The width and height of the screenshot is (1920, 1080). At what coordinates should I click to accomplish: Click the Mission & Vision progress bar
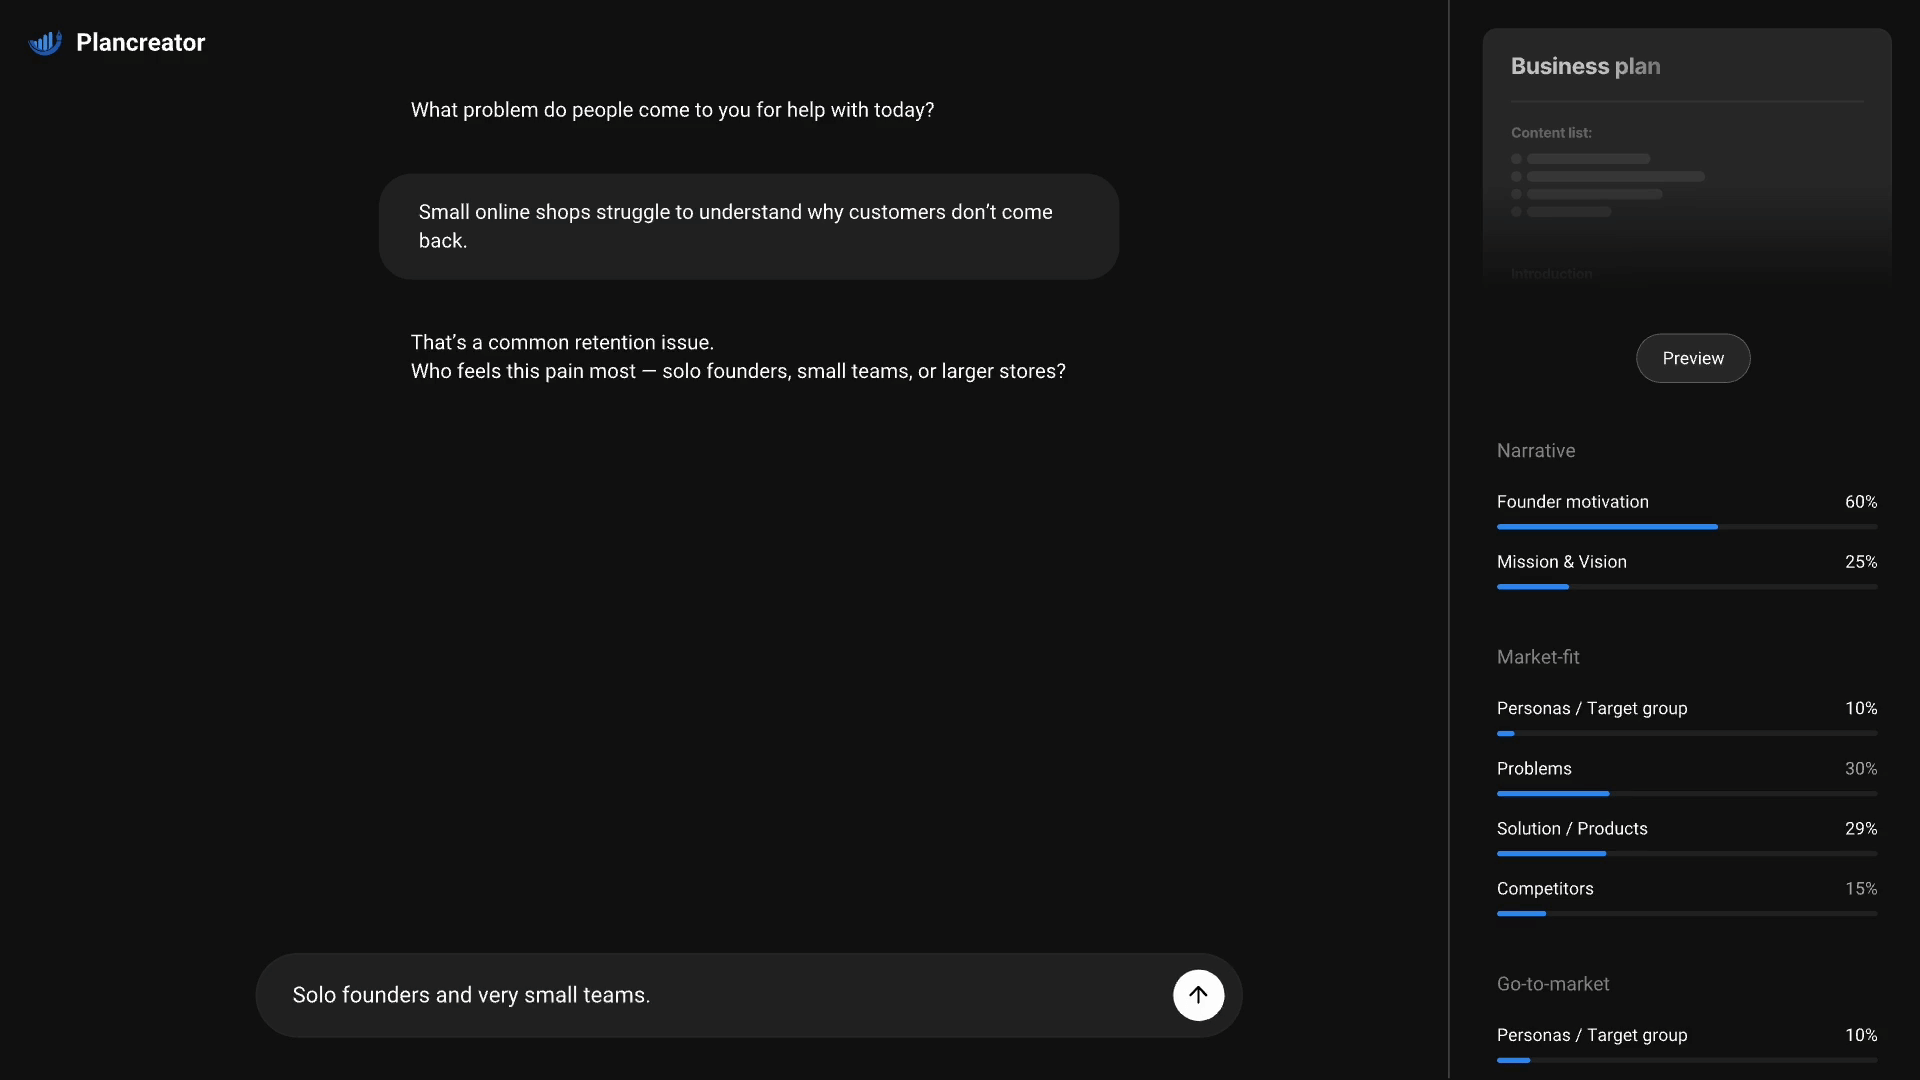1686,586
